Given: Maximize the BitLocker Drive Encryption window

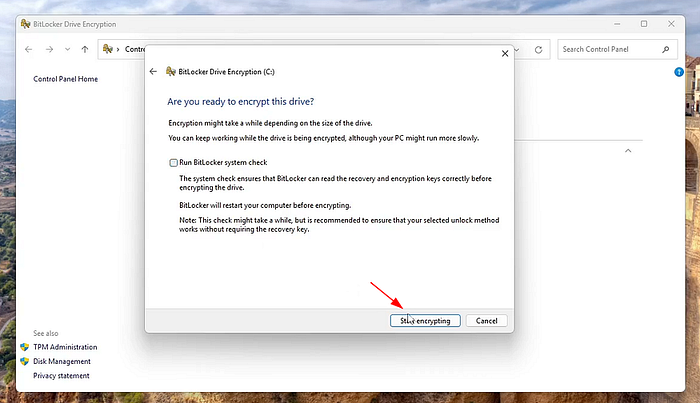Looking at the screenshot, I should 644,24.
